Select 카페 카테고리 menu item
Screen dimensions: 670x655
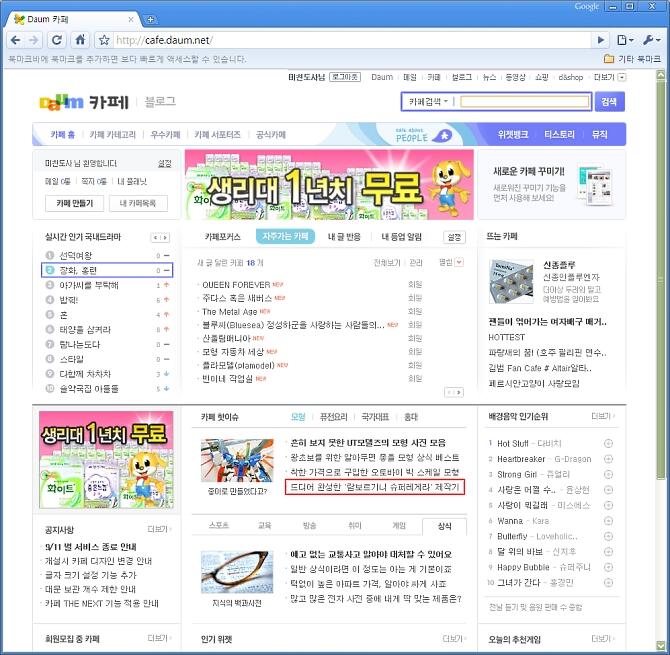[112, 135]
